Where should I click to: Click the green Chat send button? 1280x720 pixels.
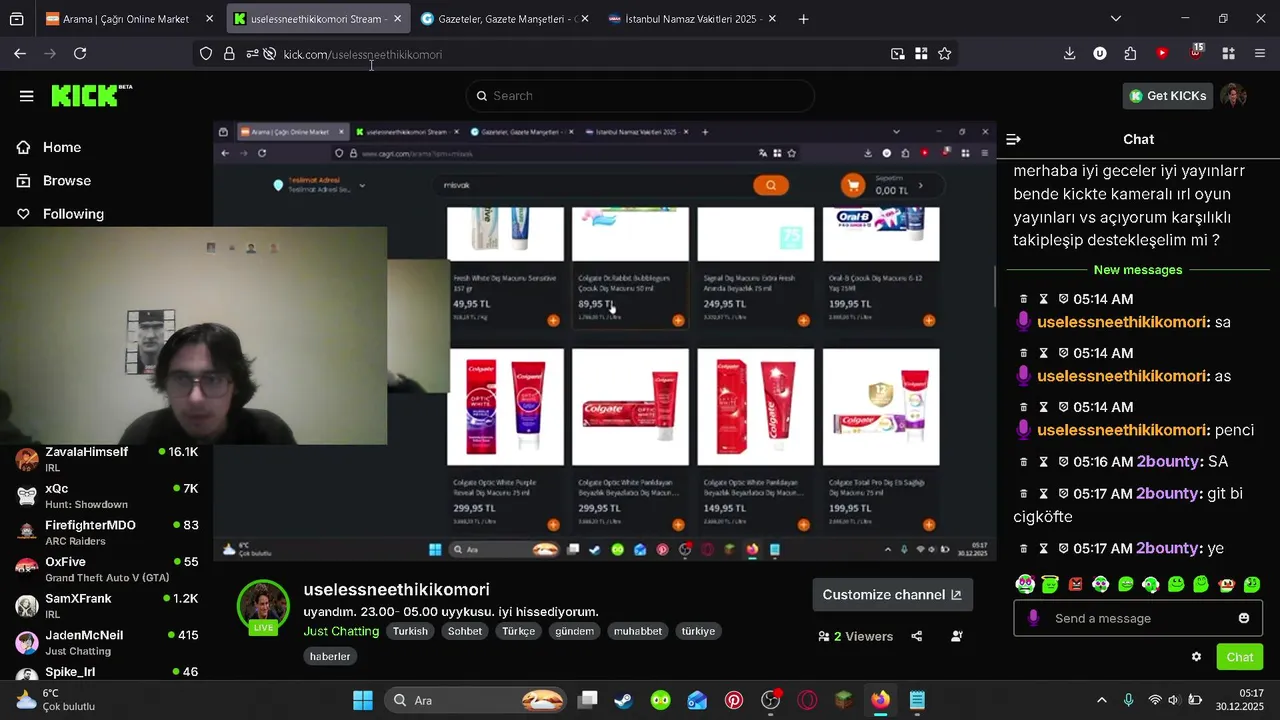pos(1240,657)
